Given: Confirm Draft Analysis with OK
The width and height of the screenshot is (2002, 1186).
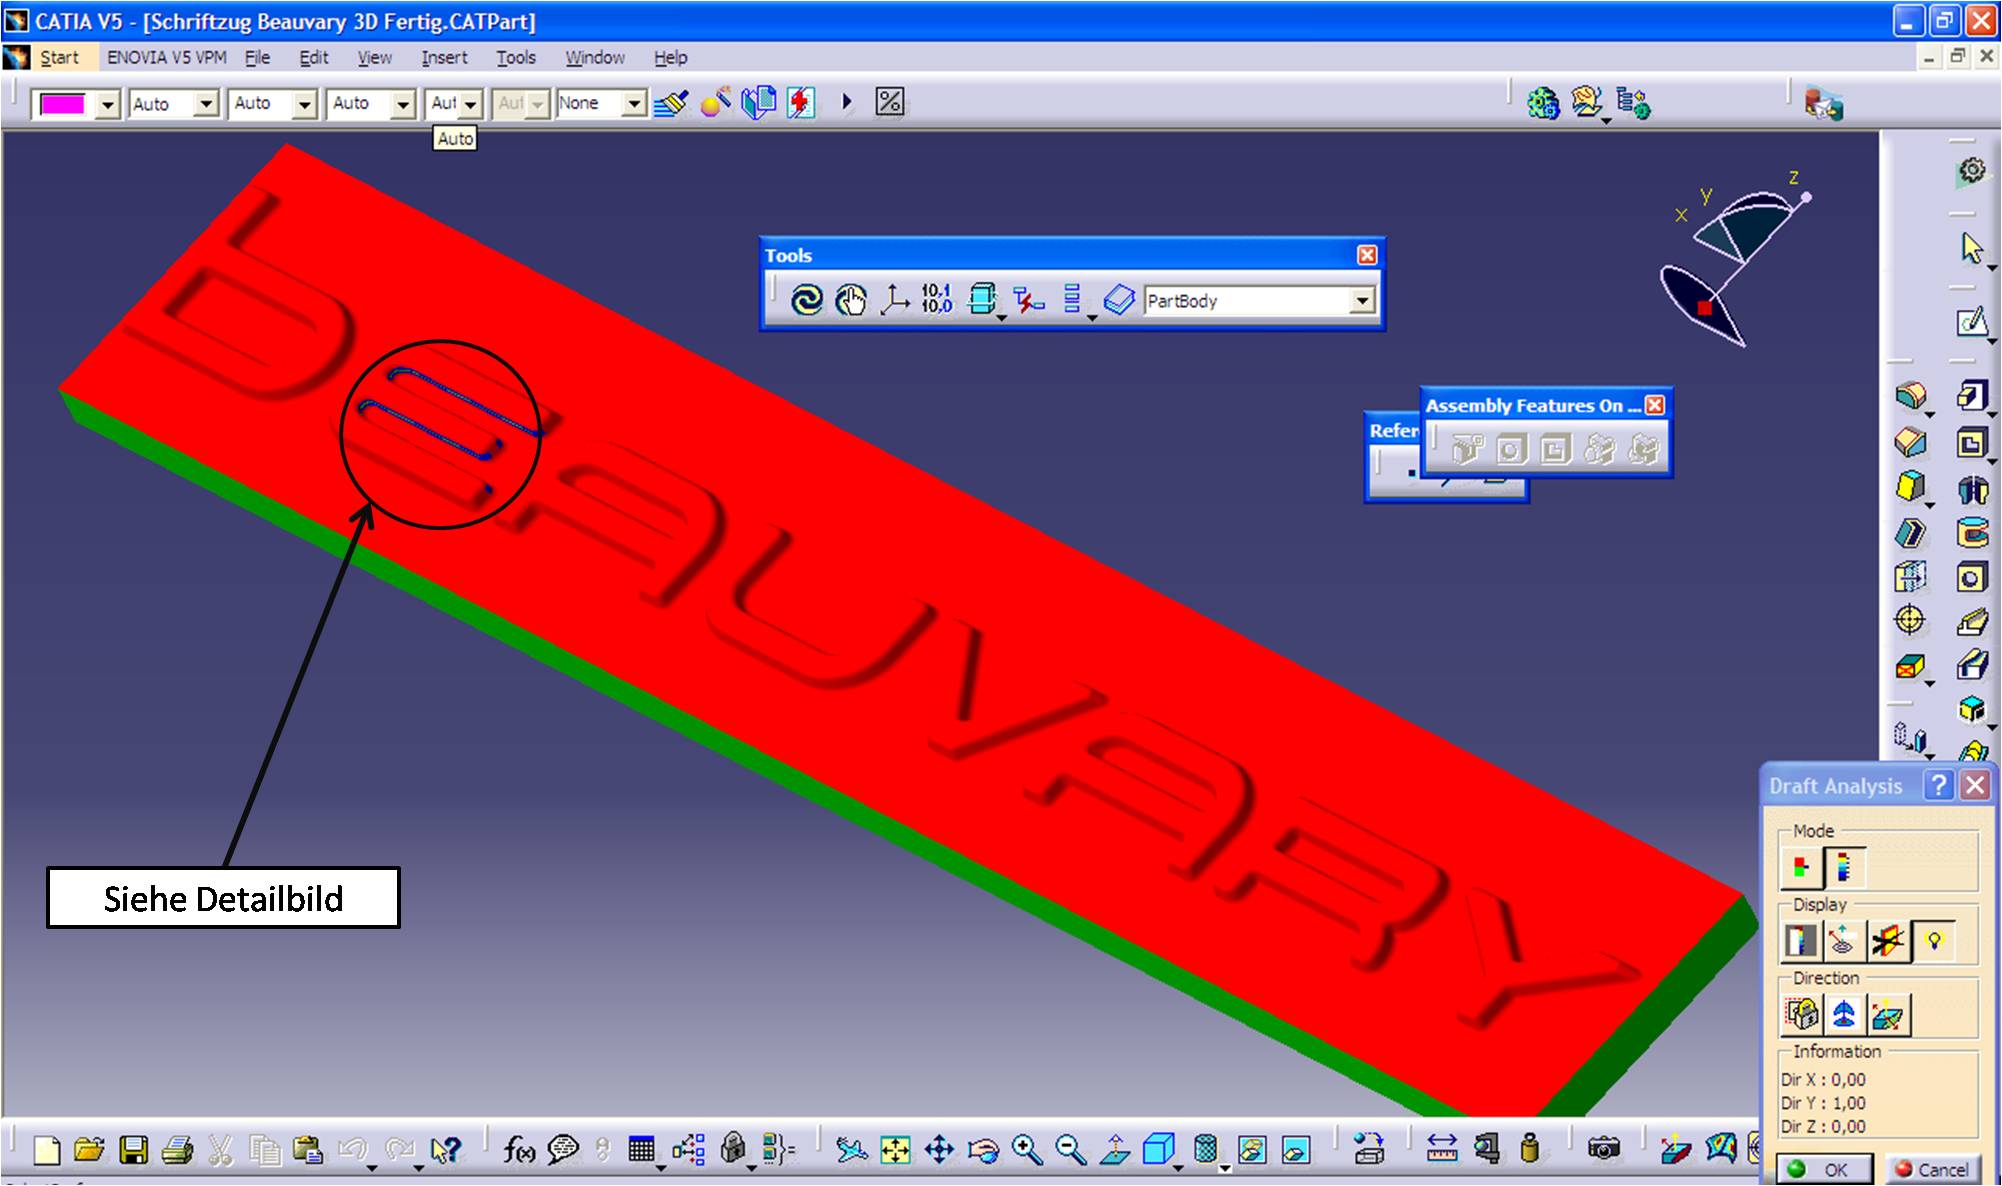Looking at the screenshot, I should (1824, 1169).
